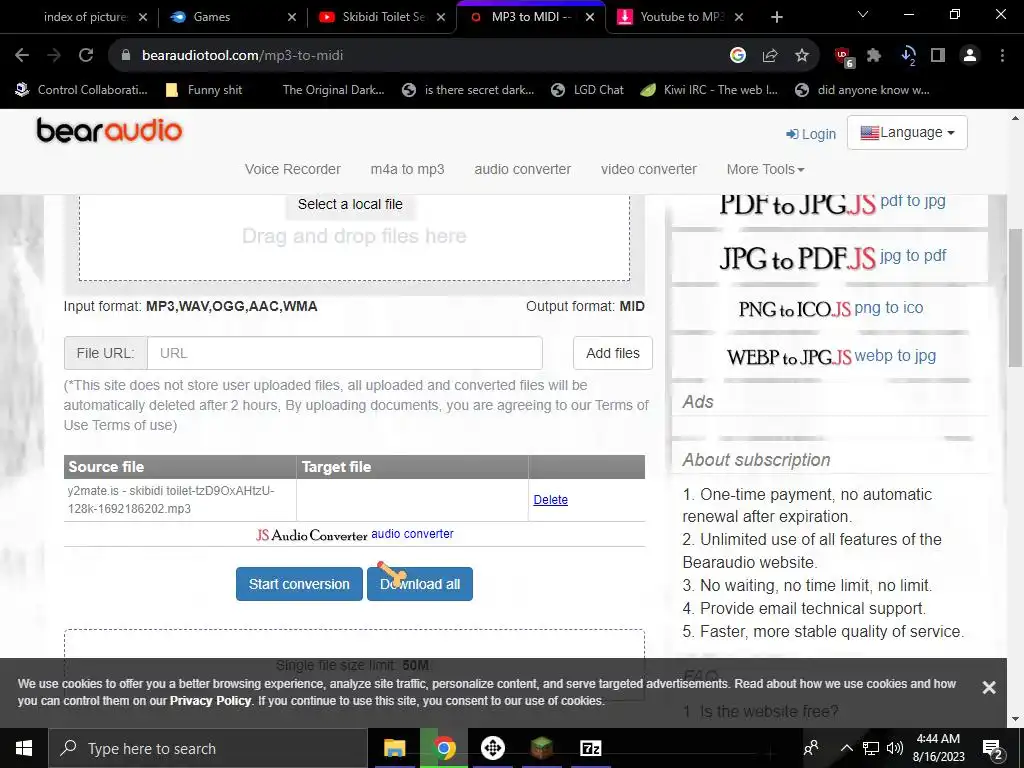Expand the More Tools dropdown
The height and width of the screenshot is (768, 1024).
coord(765,169)
